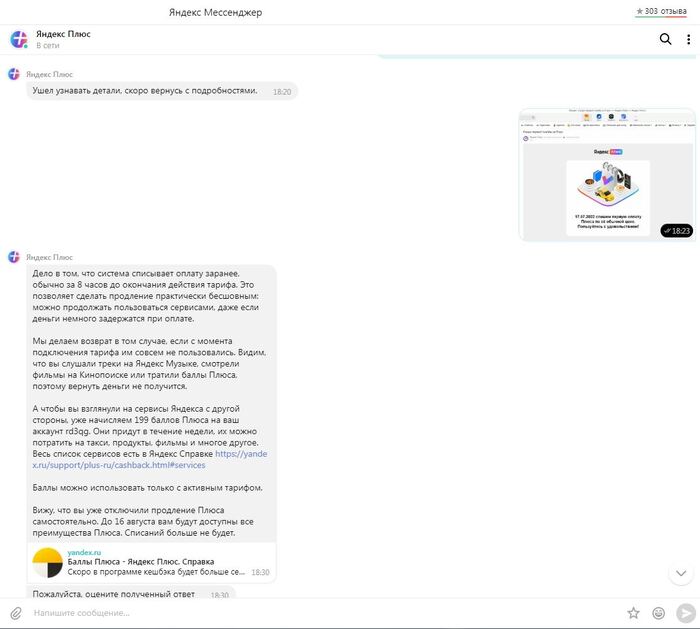The image size is (700, 629).
Task: Click the Яндекс Плюс avatar in header
Action: (19, 39)
